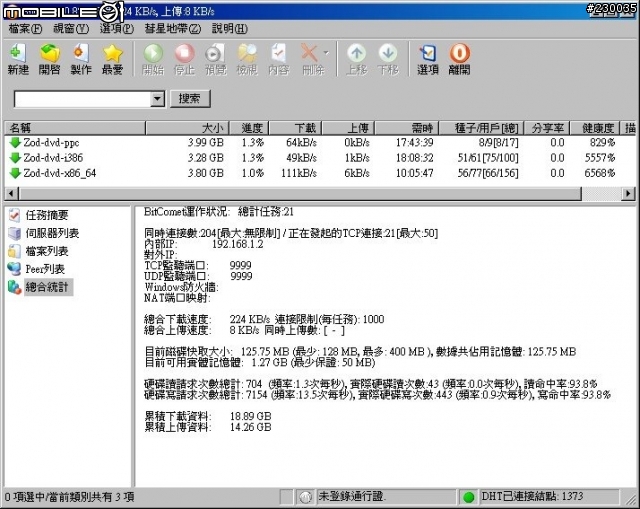Click the 未登錄通行證 status bar text
This screenshot has width=640, height=509.
pos(352,497)
